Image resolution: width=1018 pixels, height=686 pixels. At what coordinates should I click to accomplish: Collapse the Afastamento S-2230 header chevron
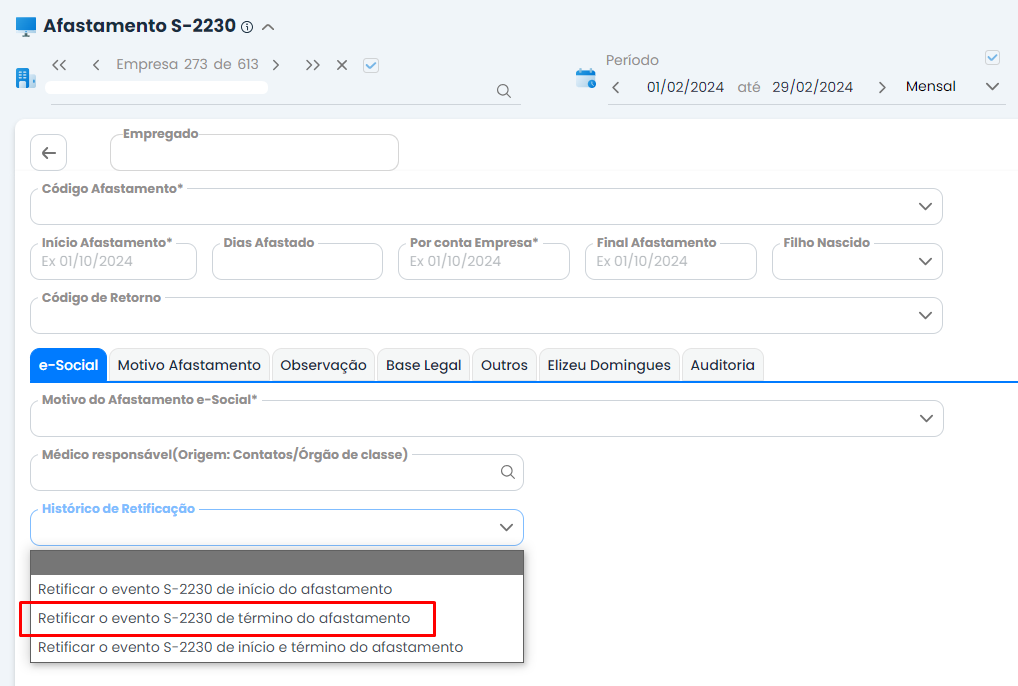point(267,27)
